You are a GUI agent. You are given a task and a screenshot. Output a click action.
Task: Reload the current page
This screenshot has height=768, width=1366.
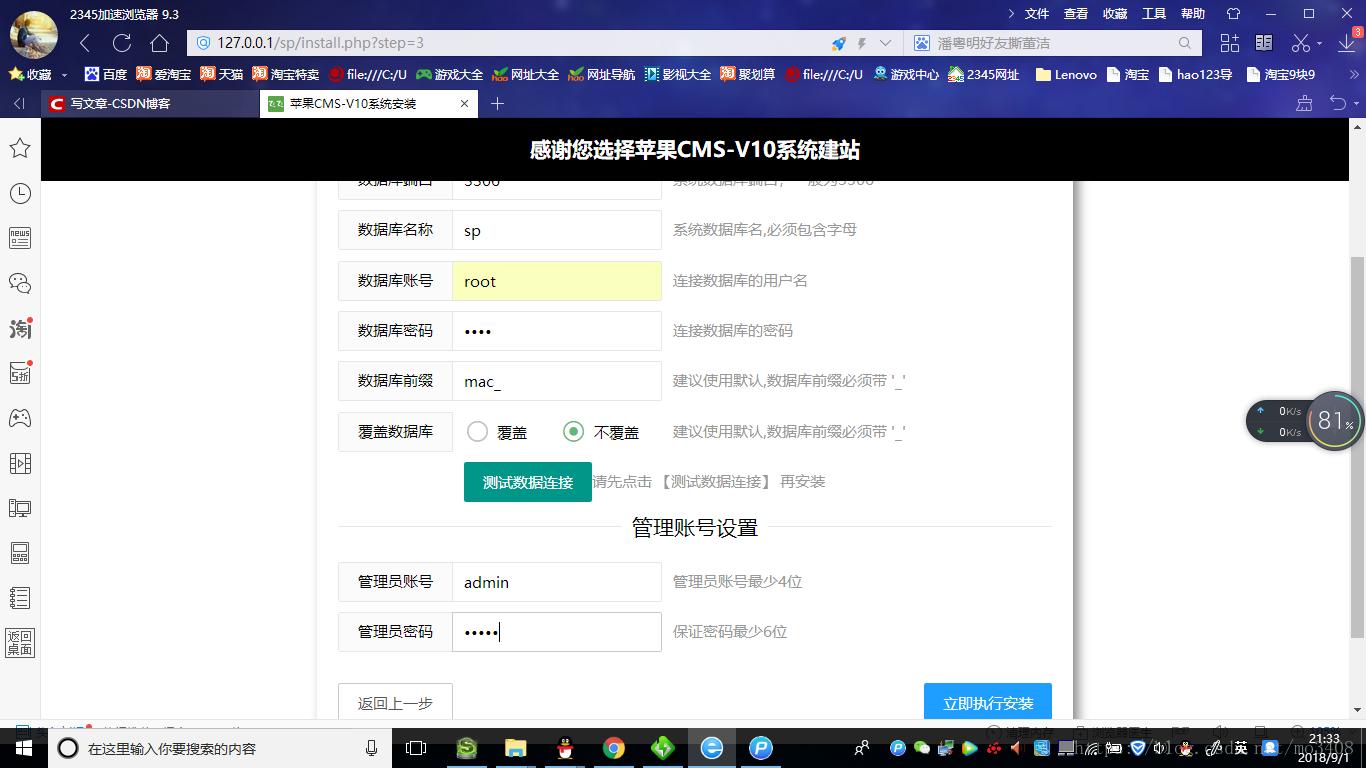pyautogui.click(x=122, y=43)
